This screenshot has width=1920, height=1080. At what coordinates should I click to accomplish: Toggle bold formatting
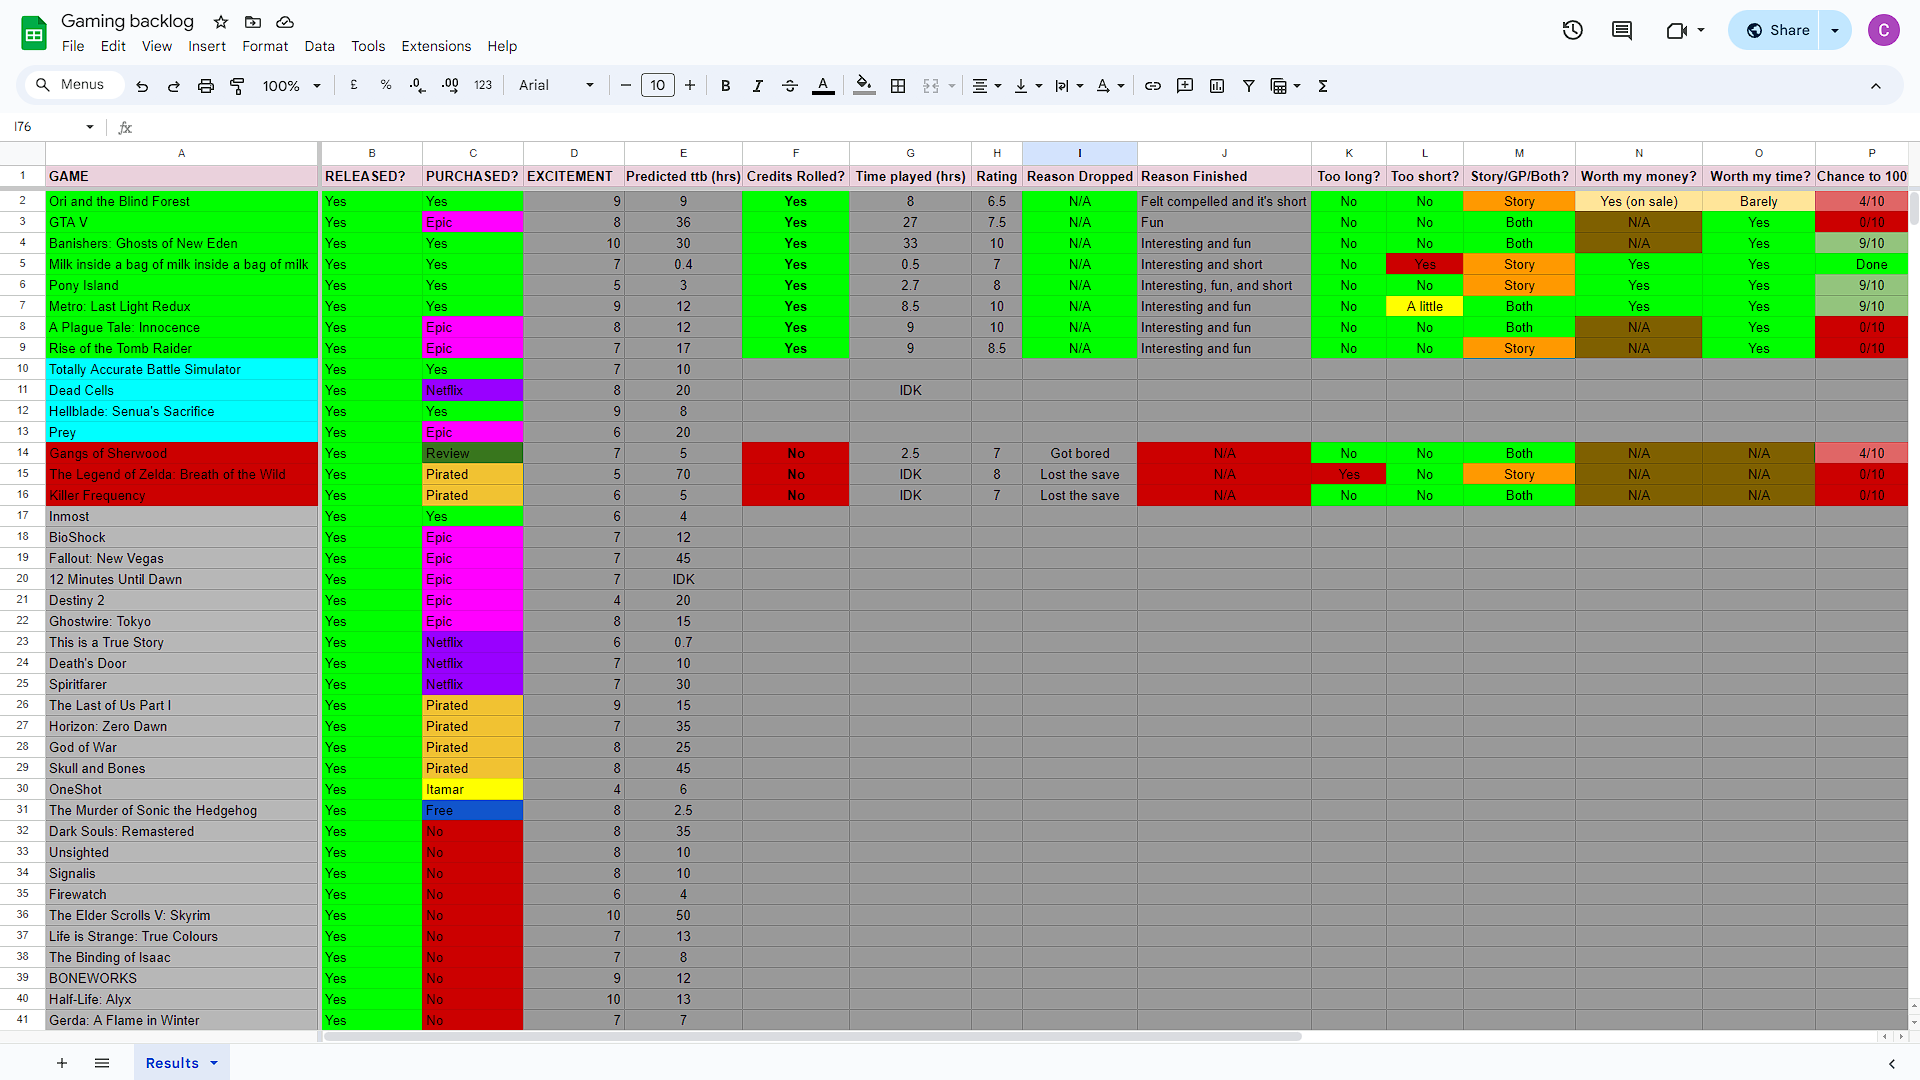[x=726, y=86]
